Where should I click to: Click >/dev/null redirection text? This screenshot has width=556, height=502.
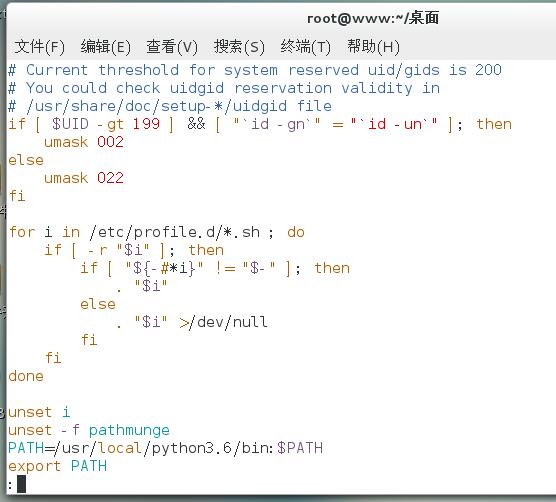click(x=223, y=322)
